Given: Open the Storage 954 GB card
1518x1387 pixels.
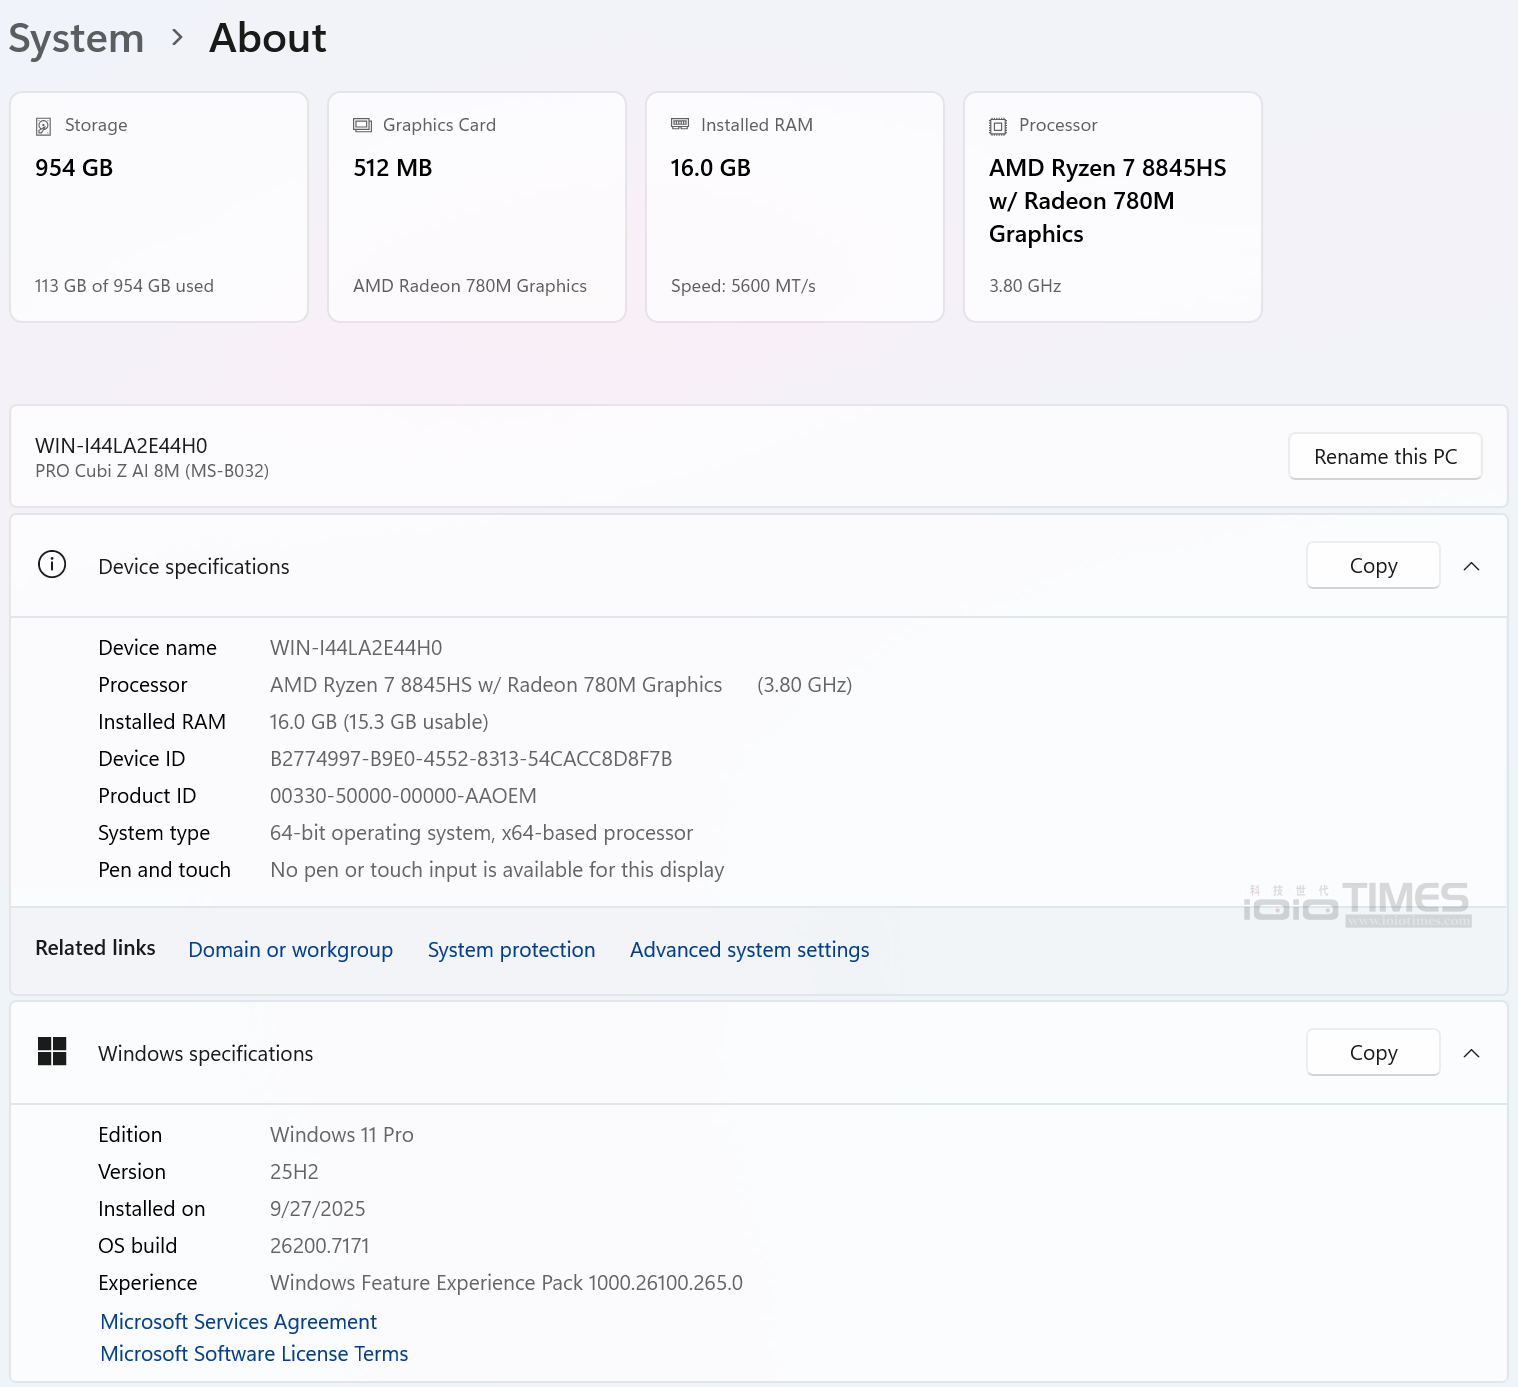Looking at the screenshot, I should coord(159,207).
